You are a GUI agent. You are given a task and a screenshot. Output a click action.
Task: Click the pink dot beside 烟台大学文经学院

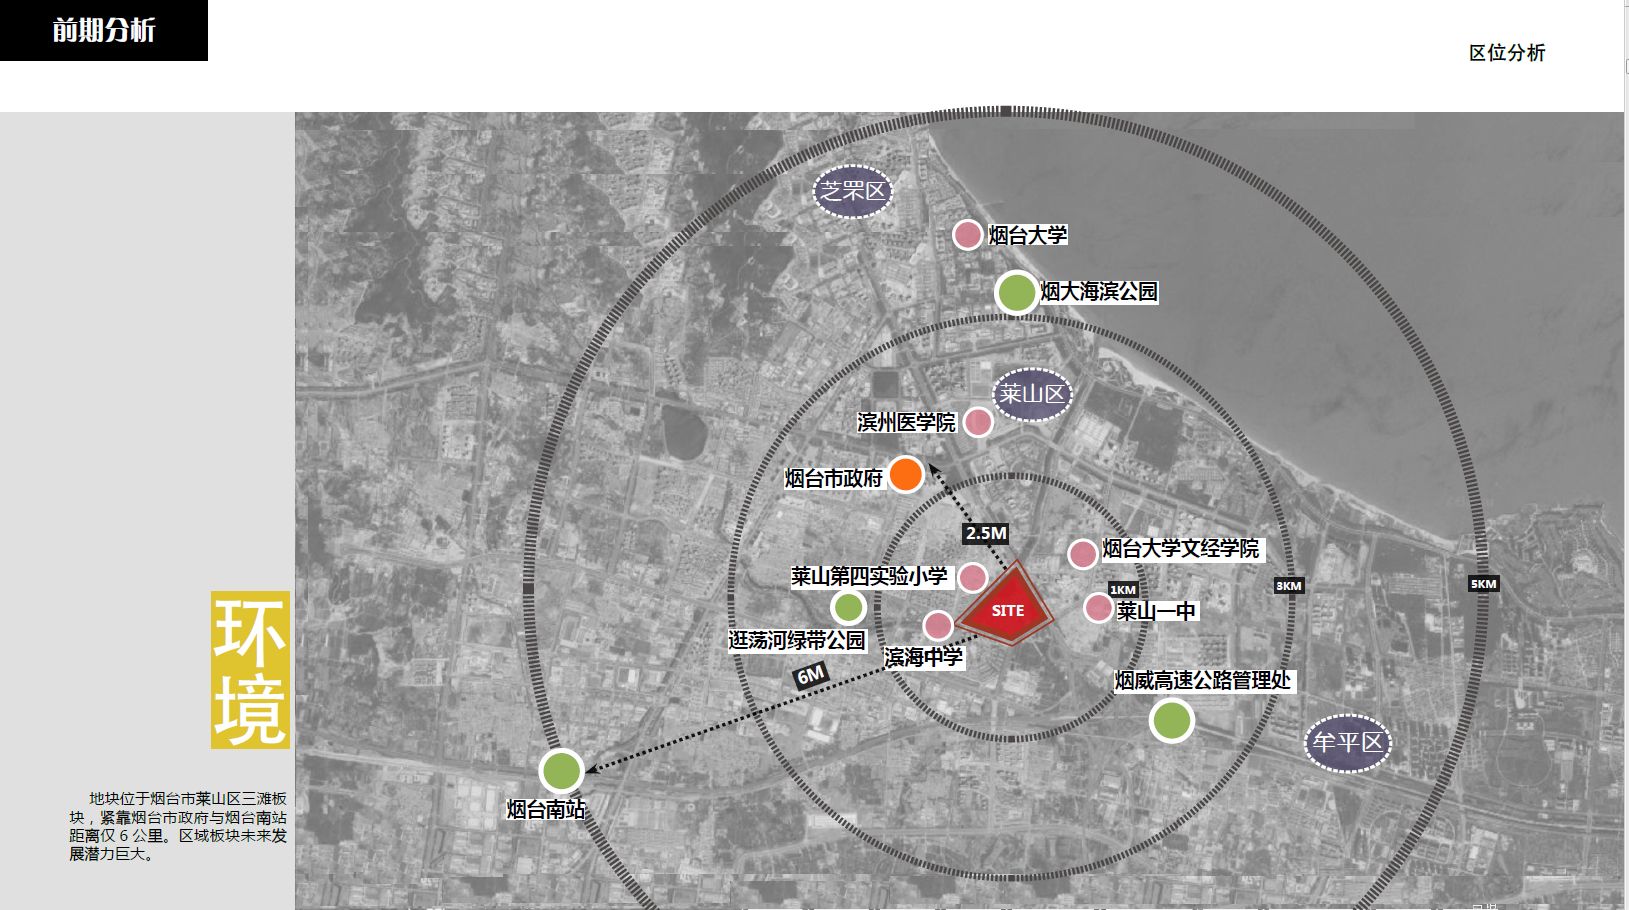[x=1083, y=554]
